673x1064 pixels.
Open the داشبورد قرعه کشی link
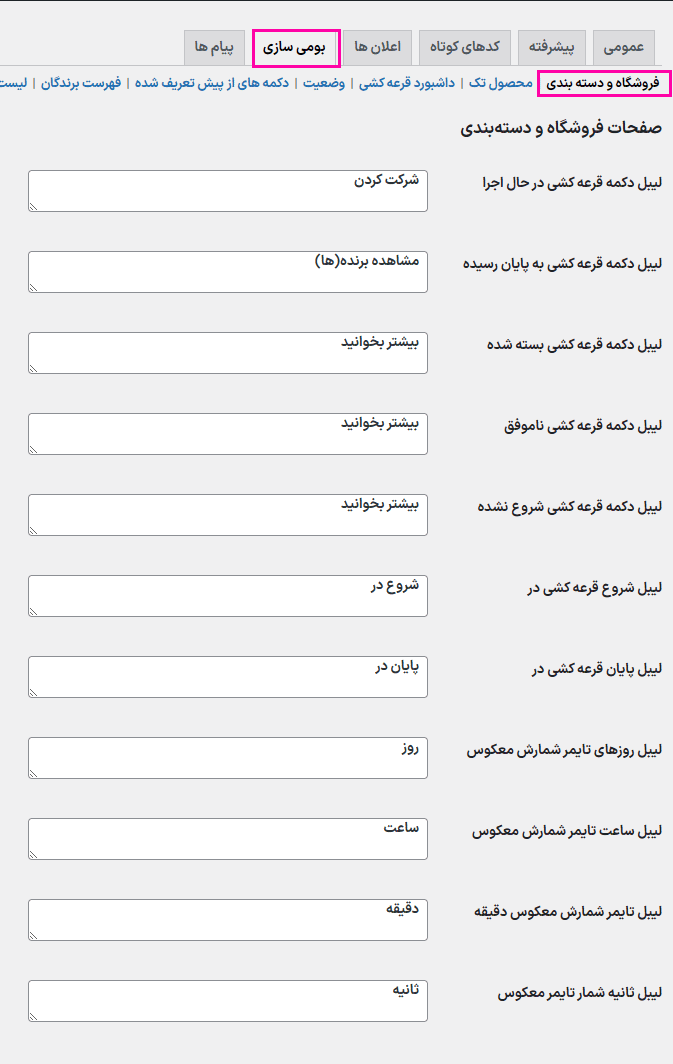pos(407,83)
